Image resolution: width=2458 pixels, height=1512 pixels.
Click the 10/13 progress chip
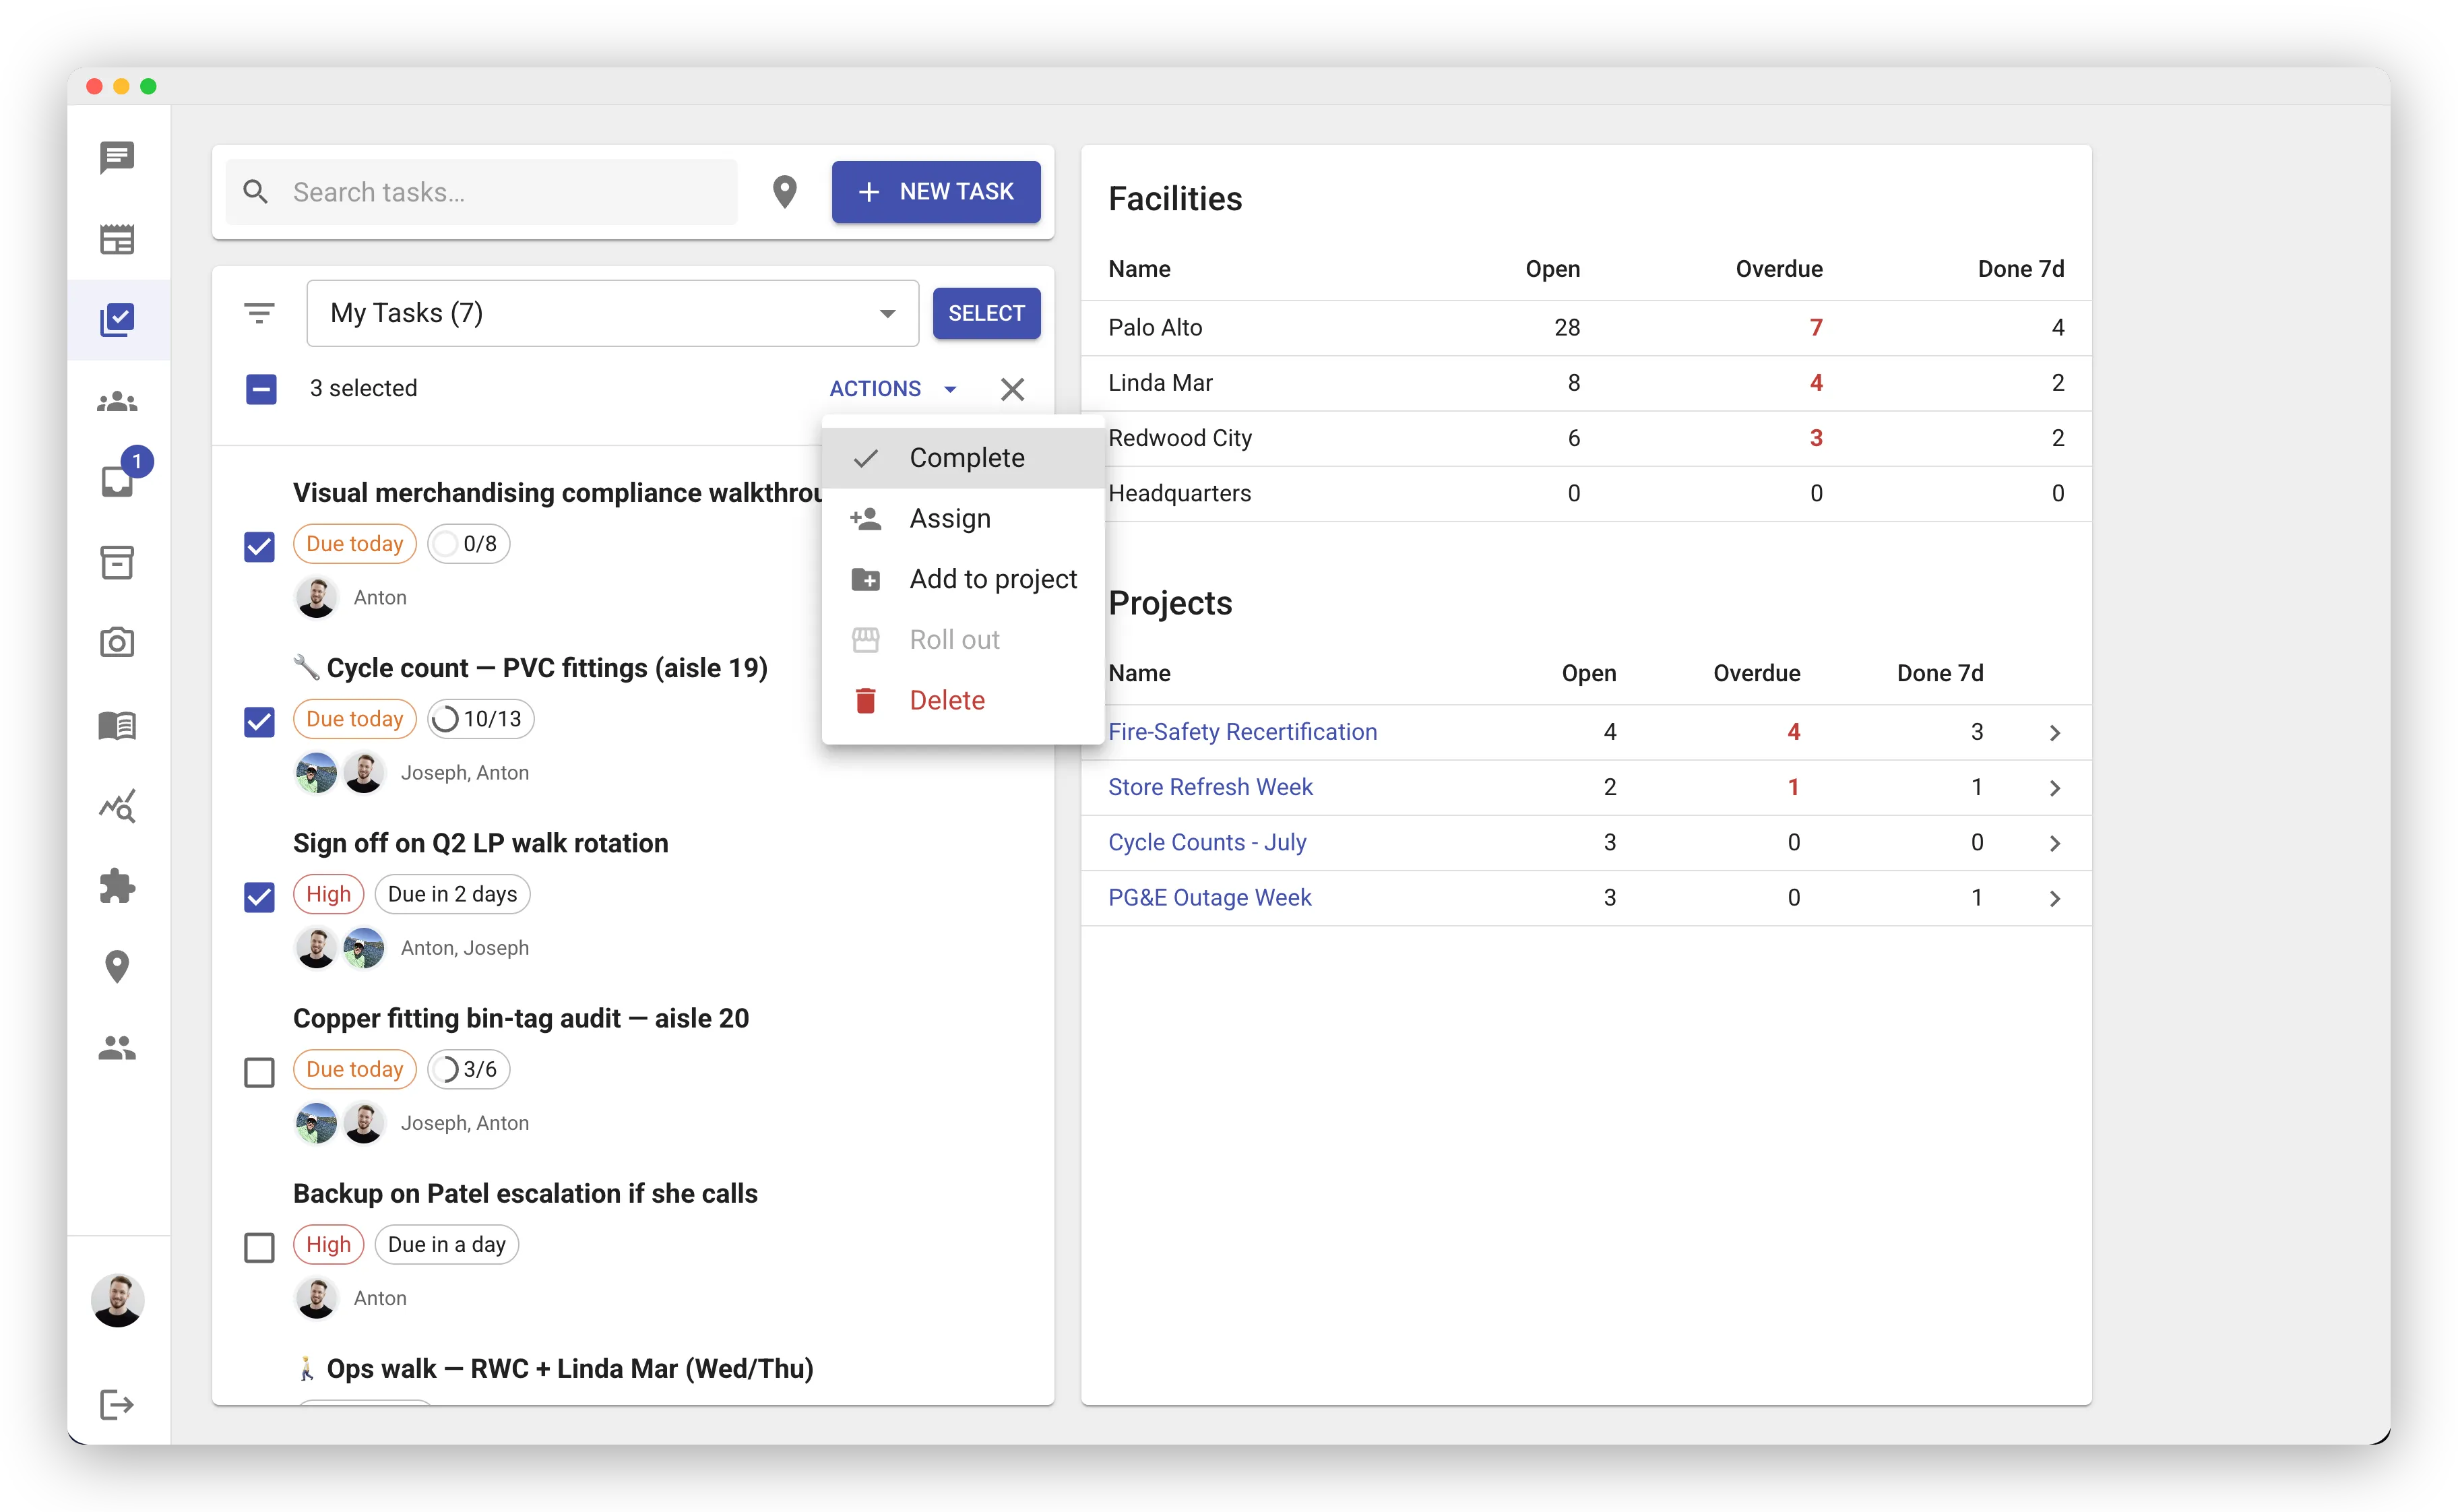pos(481,719)
